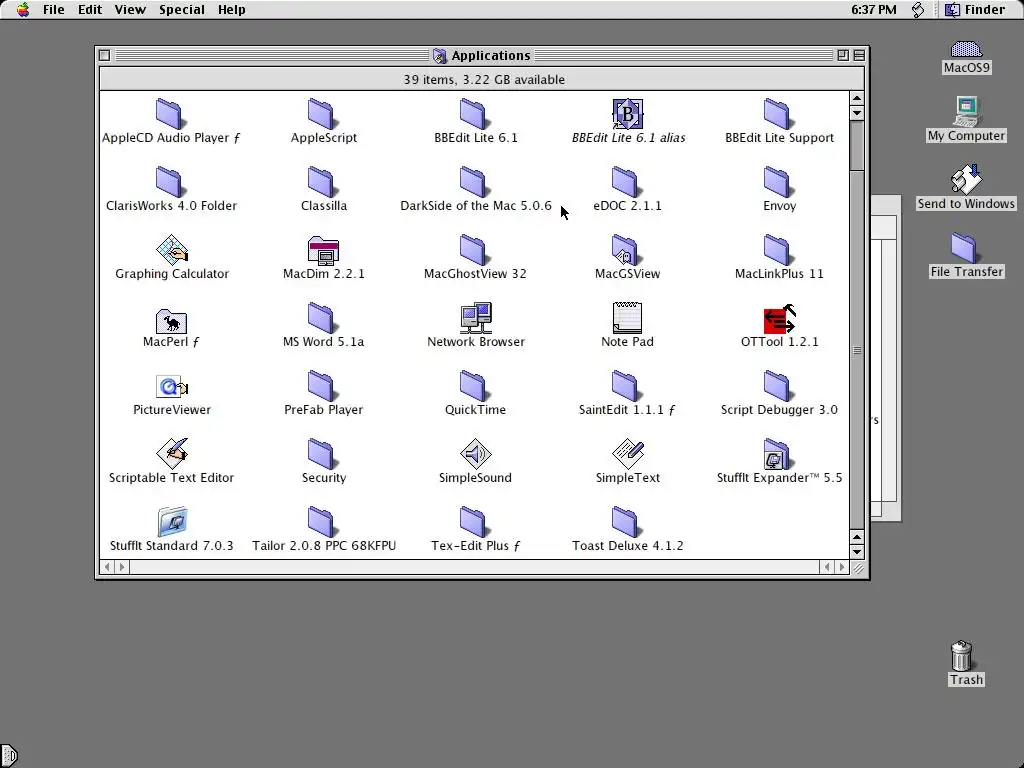
Task: Click the Control Strip tab at screen corner
Action: (8, 756)
